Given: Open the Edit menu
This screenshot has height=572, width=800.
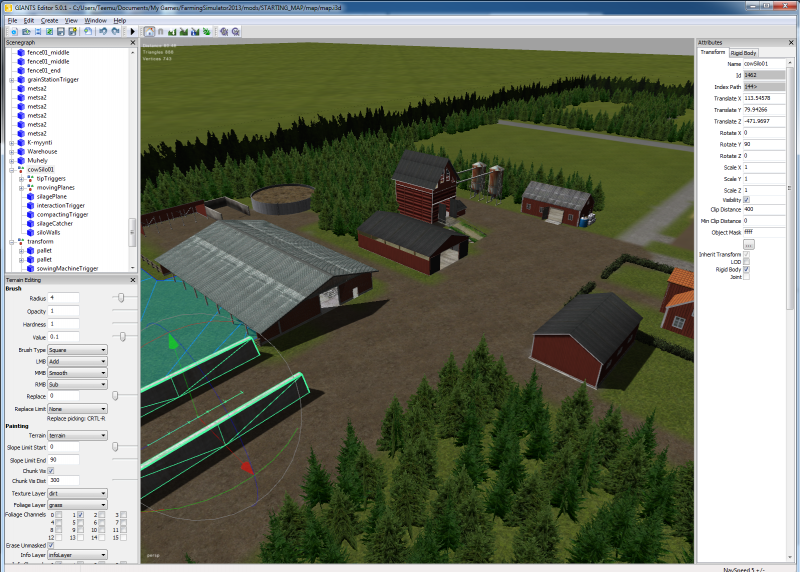Looking at the screenshot, I should (29, 20).
